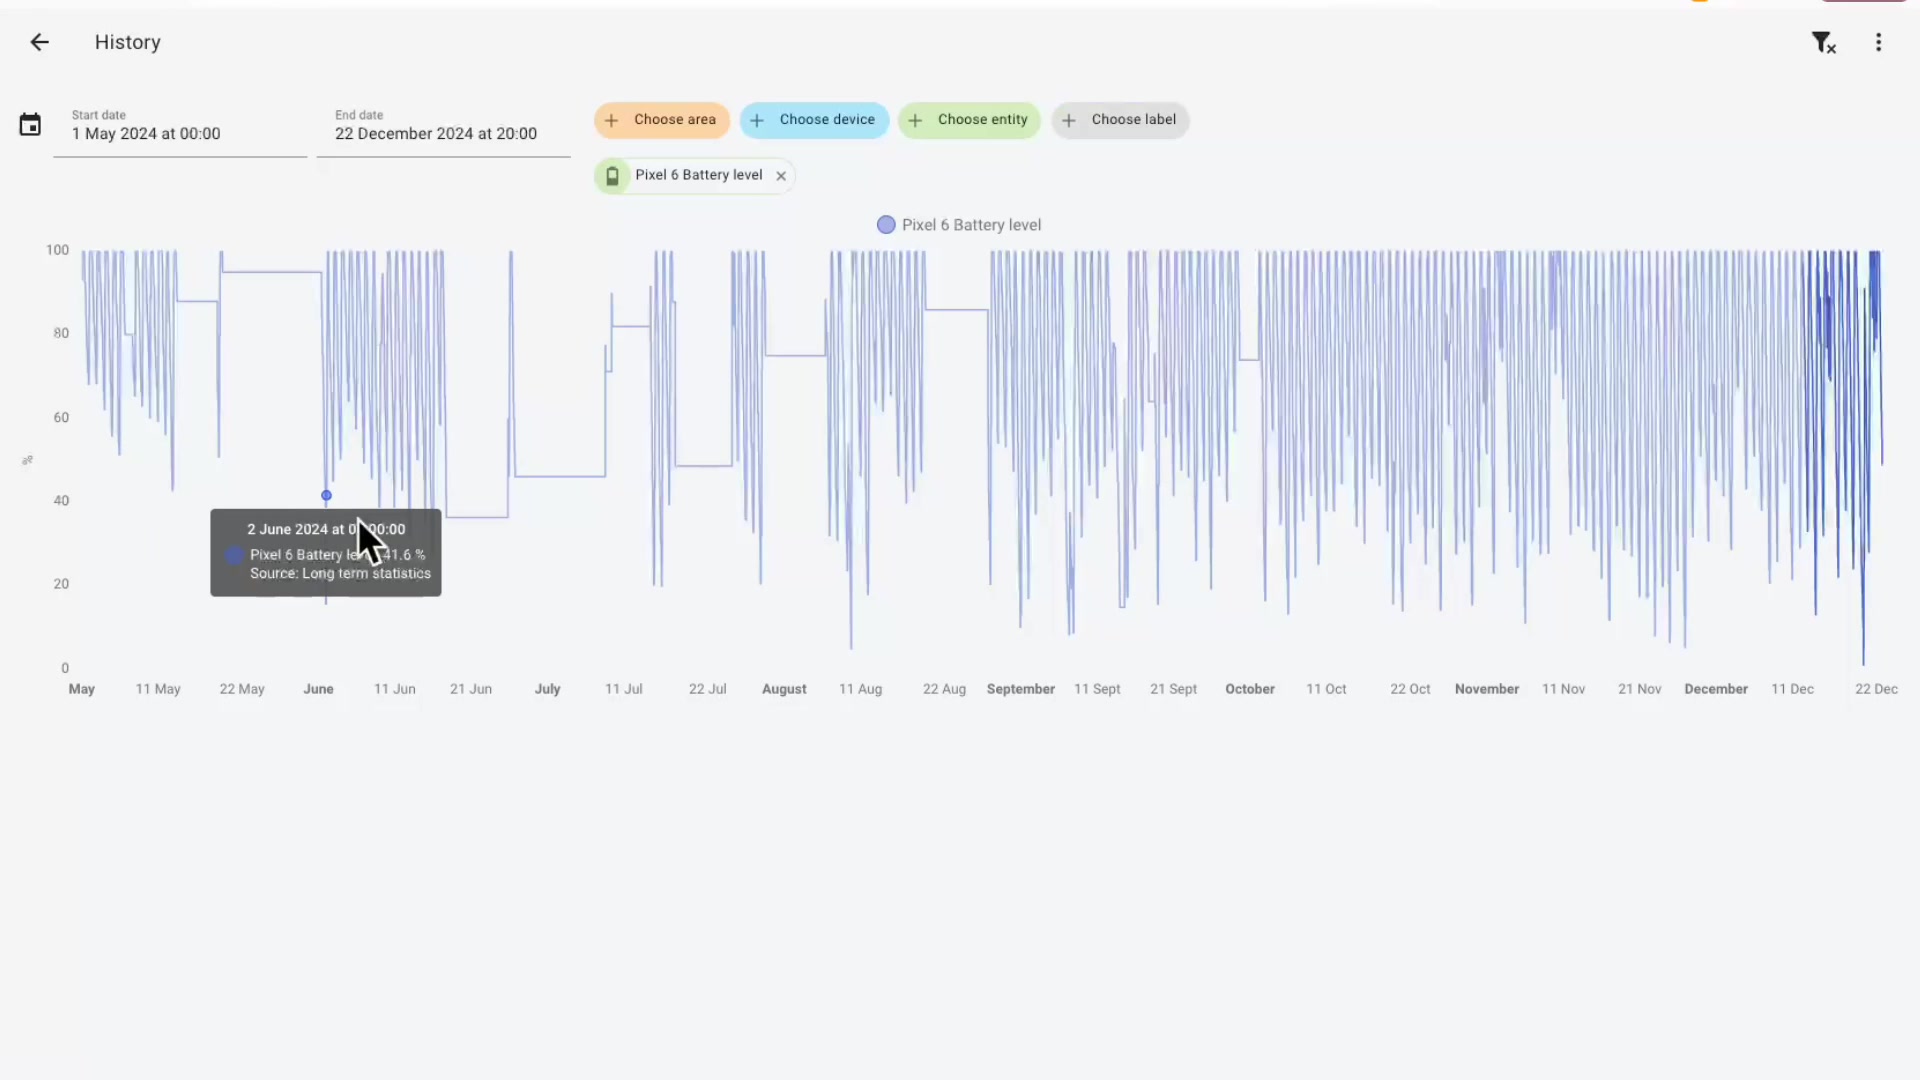This screenshot has height=1080, width=1920.
Task: Remove the Pixel 6 Battery level entity filter
Action: pyautogui.click(x=781, y=175)
